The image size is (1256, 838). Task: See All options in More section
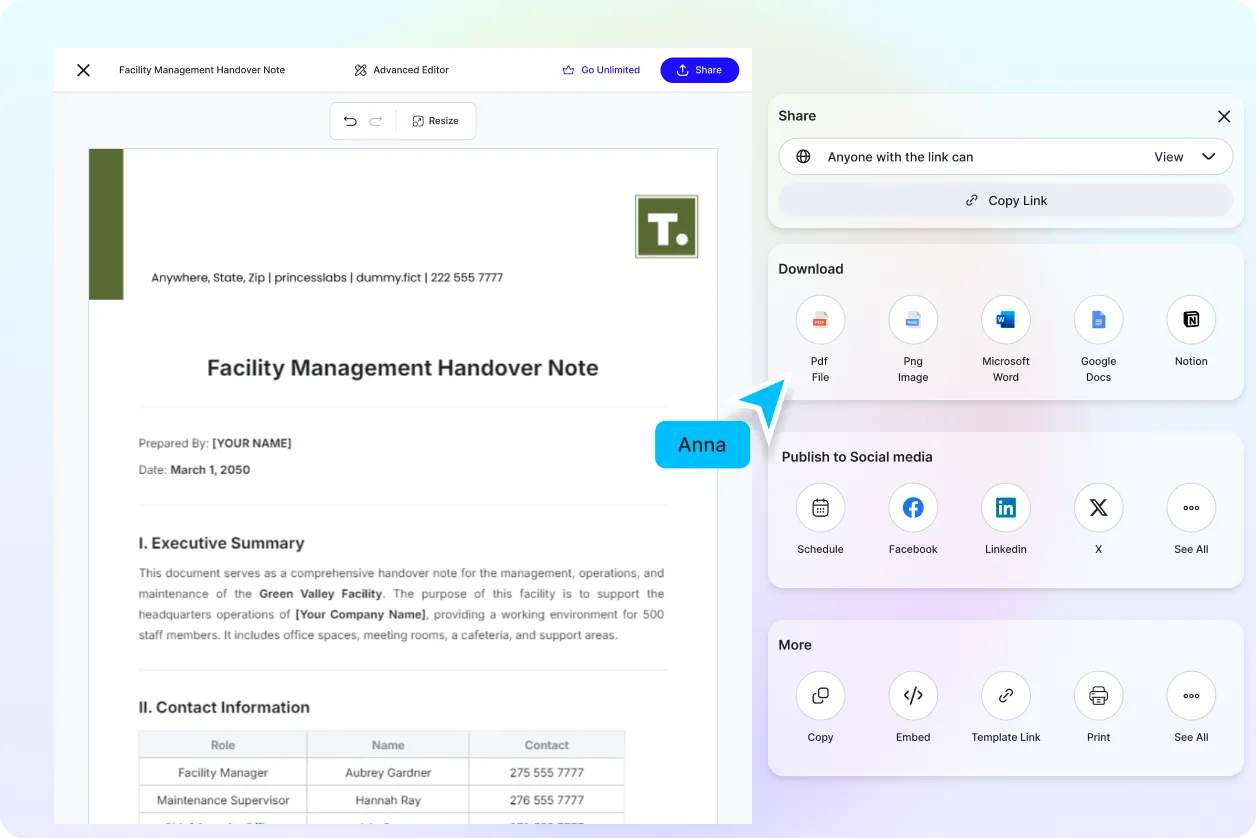(1191, 696)
